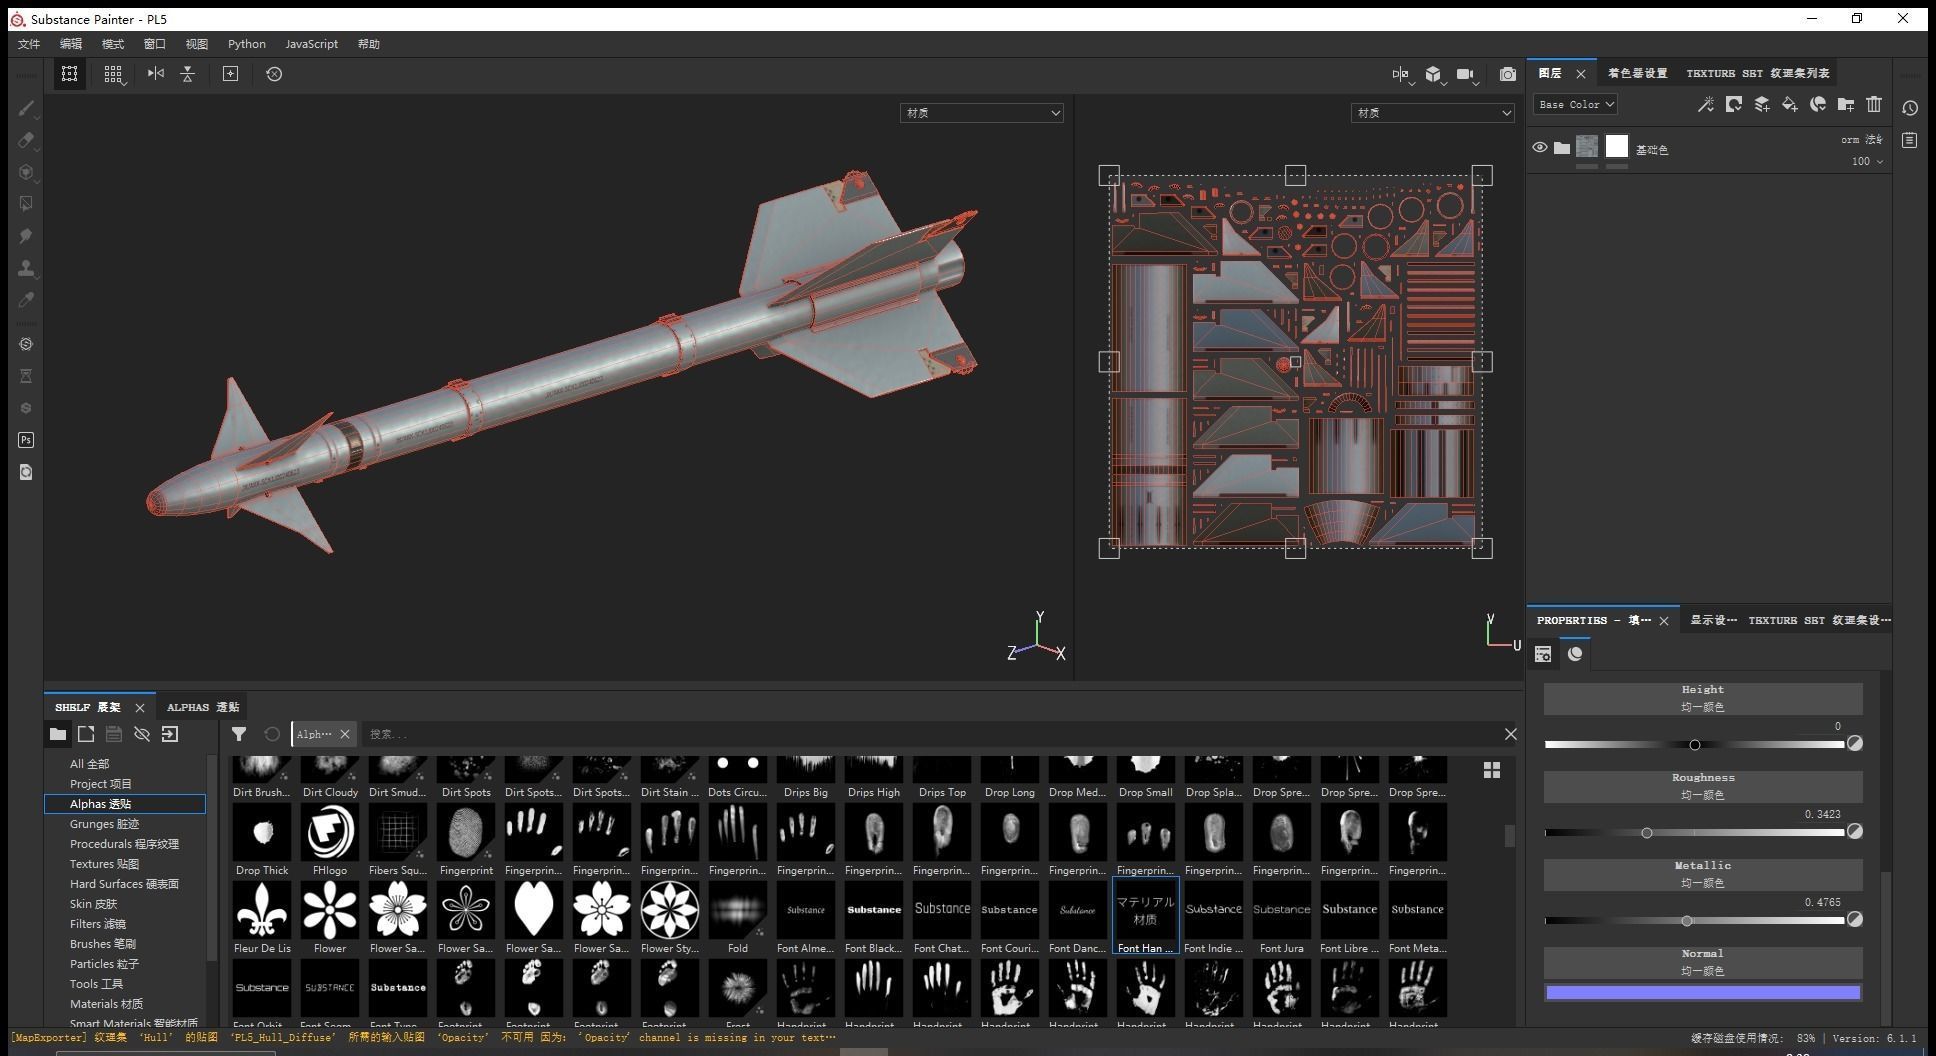Select the Projection tool
1936x1056 pixels.
coord(26,172)
